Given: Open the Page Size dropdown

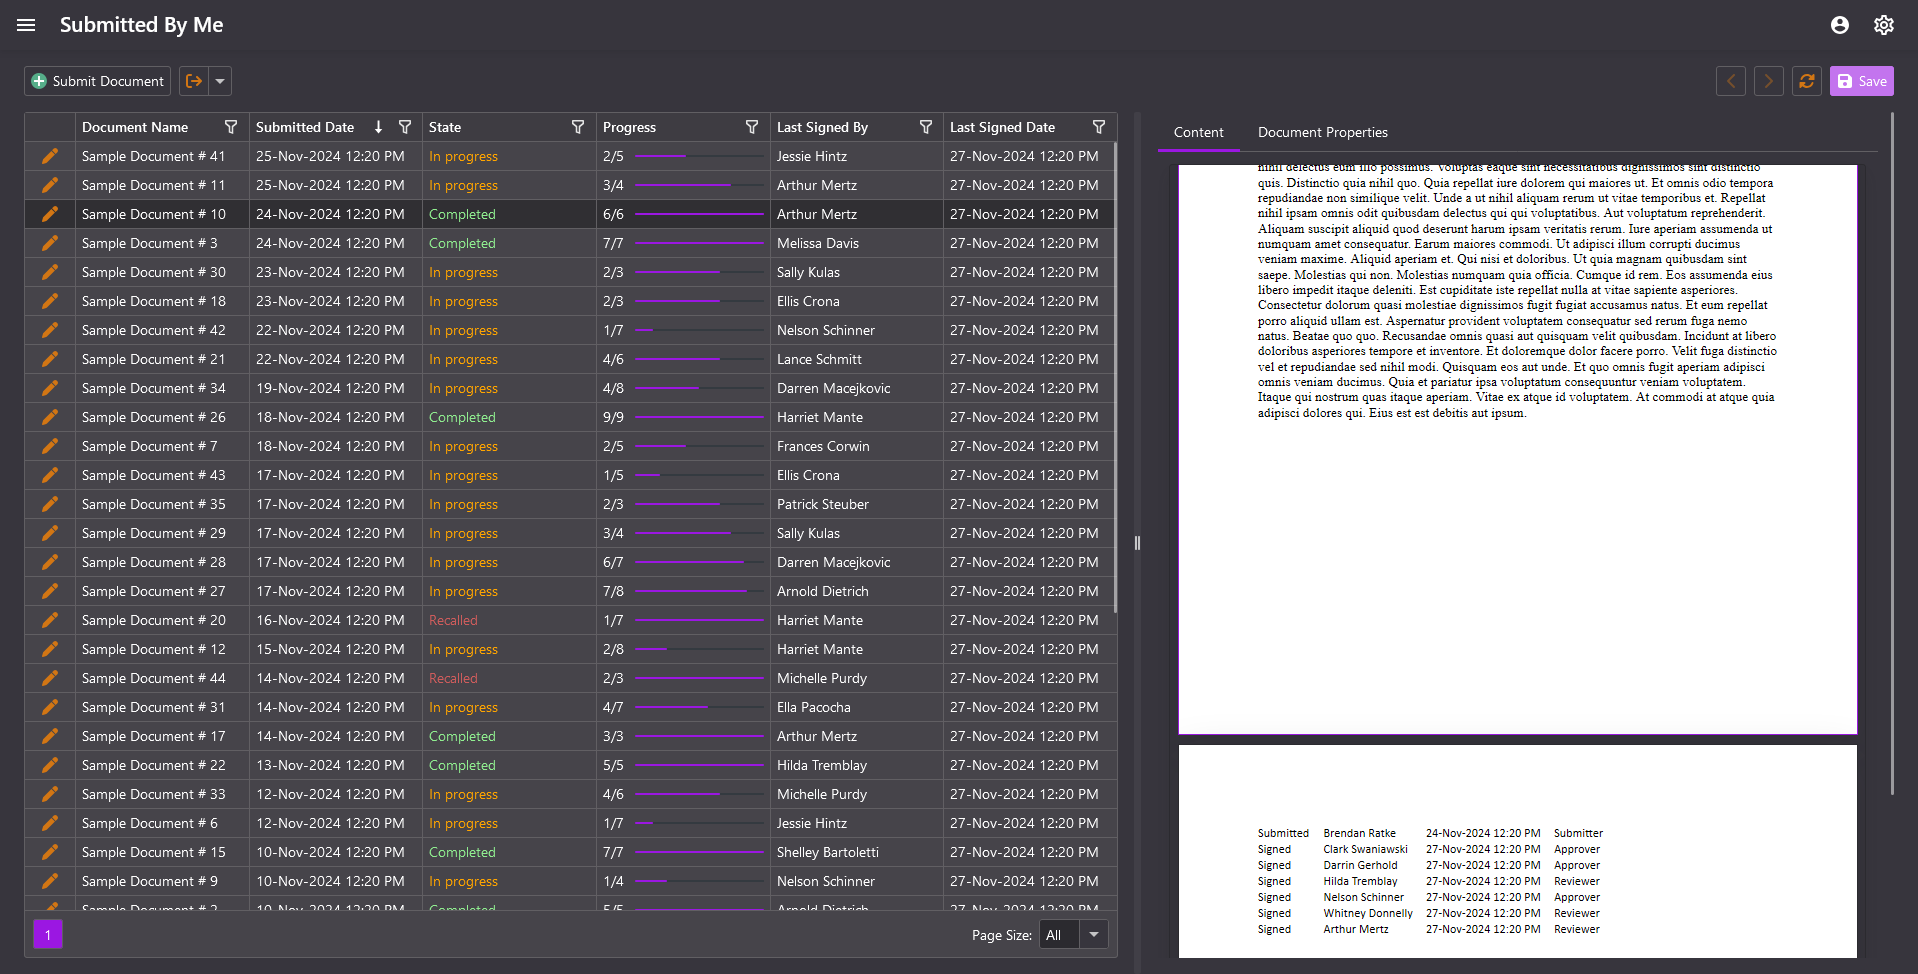Looking at the screenshot, I should point(1093,935).
